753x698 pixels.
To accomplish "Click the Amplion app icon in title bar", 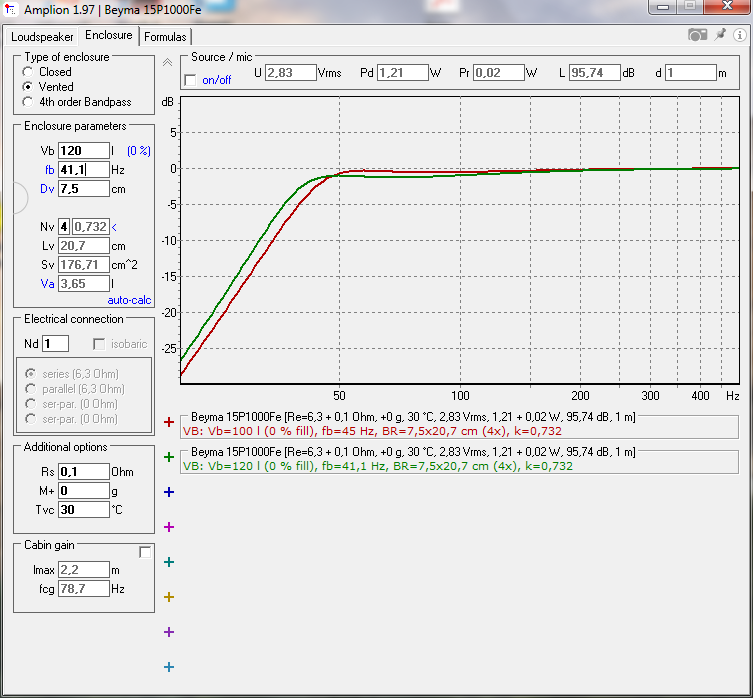I will (10, 9).
